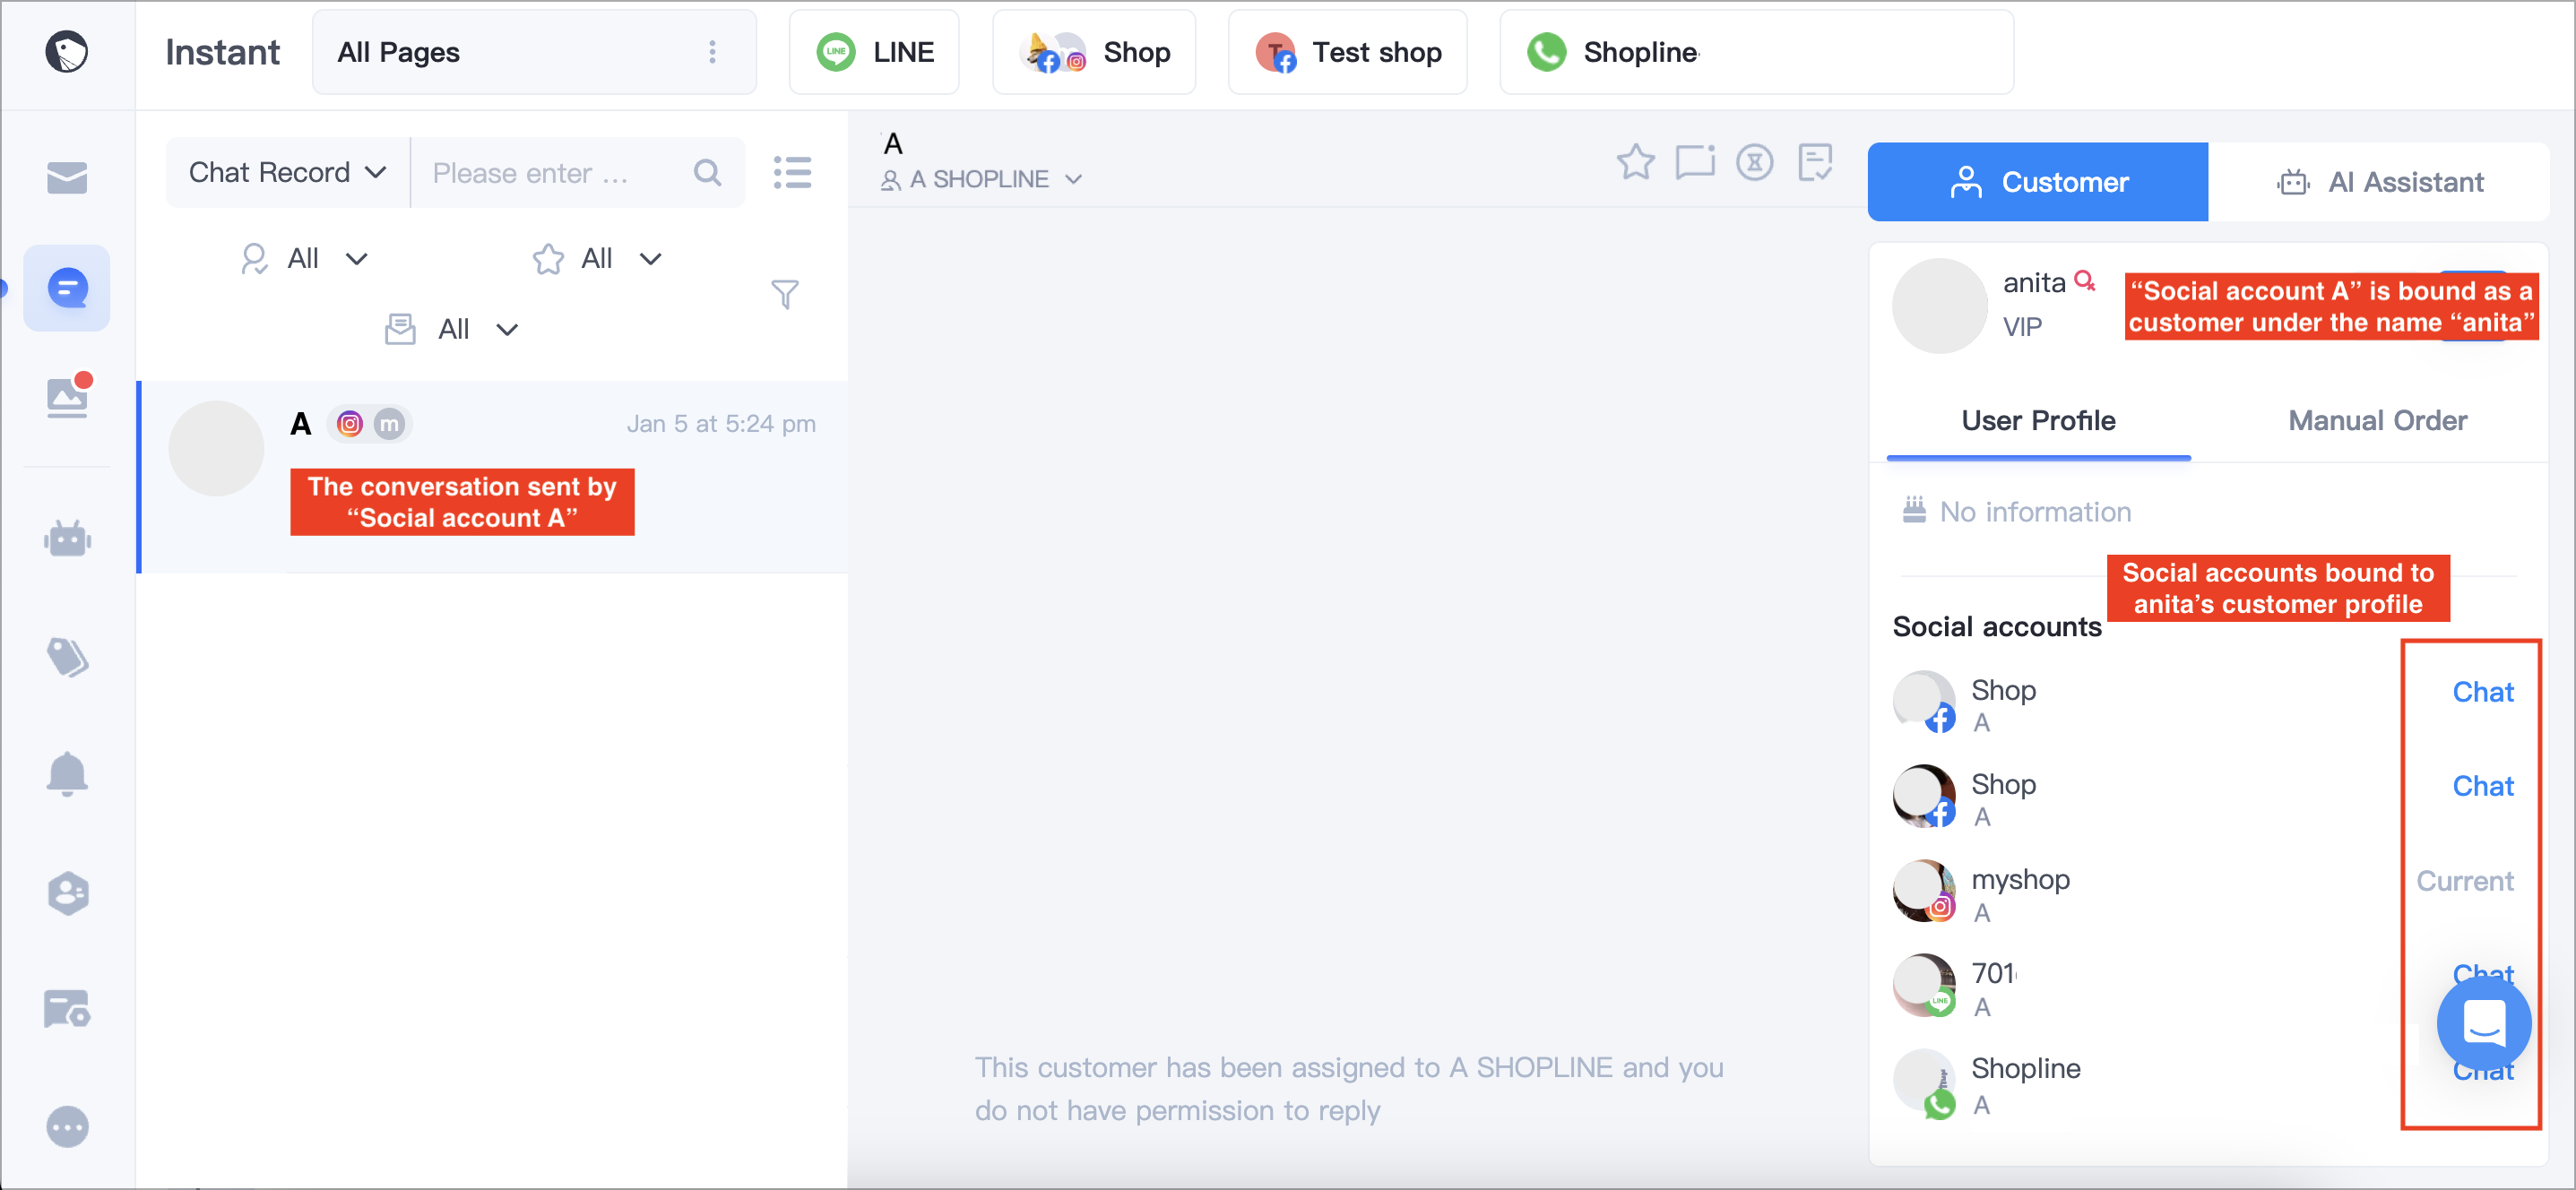Click anita's profile avatar
The image size is (2576, 1190).
1939,306
